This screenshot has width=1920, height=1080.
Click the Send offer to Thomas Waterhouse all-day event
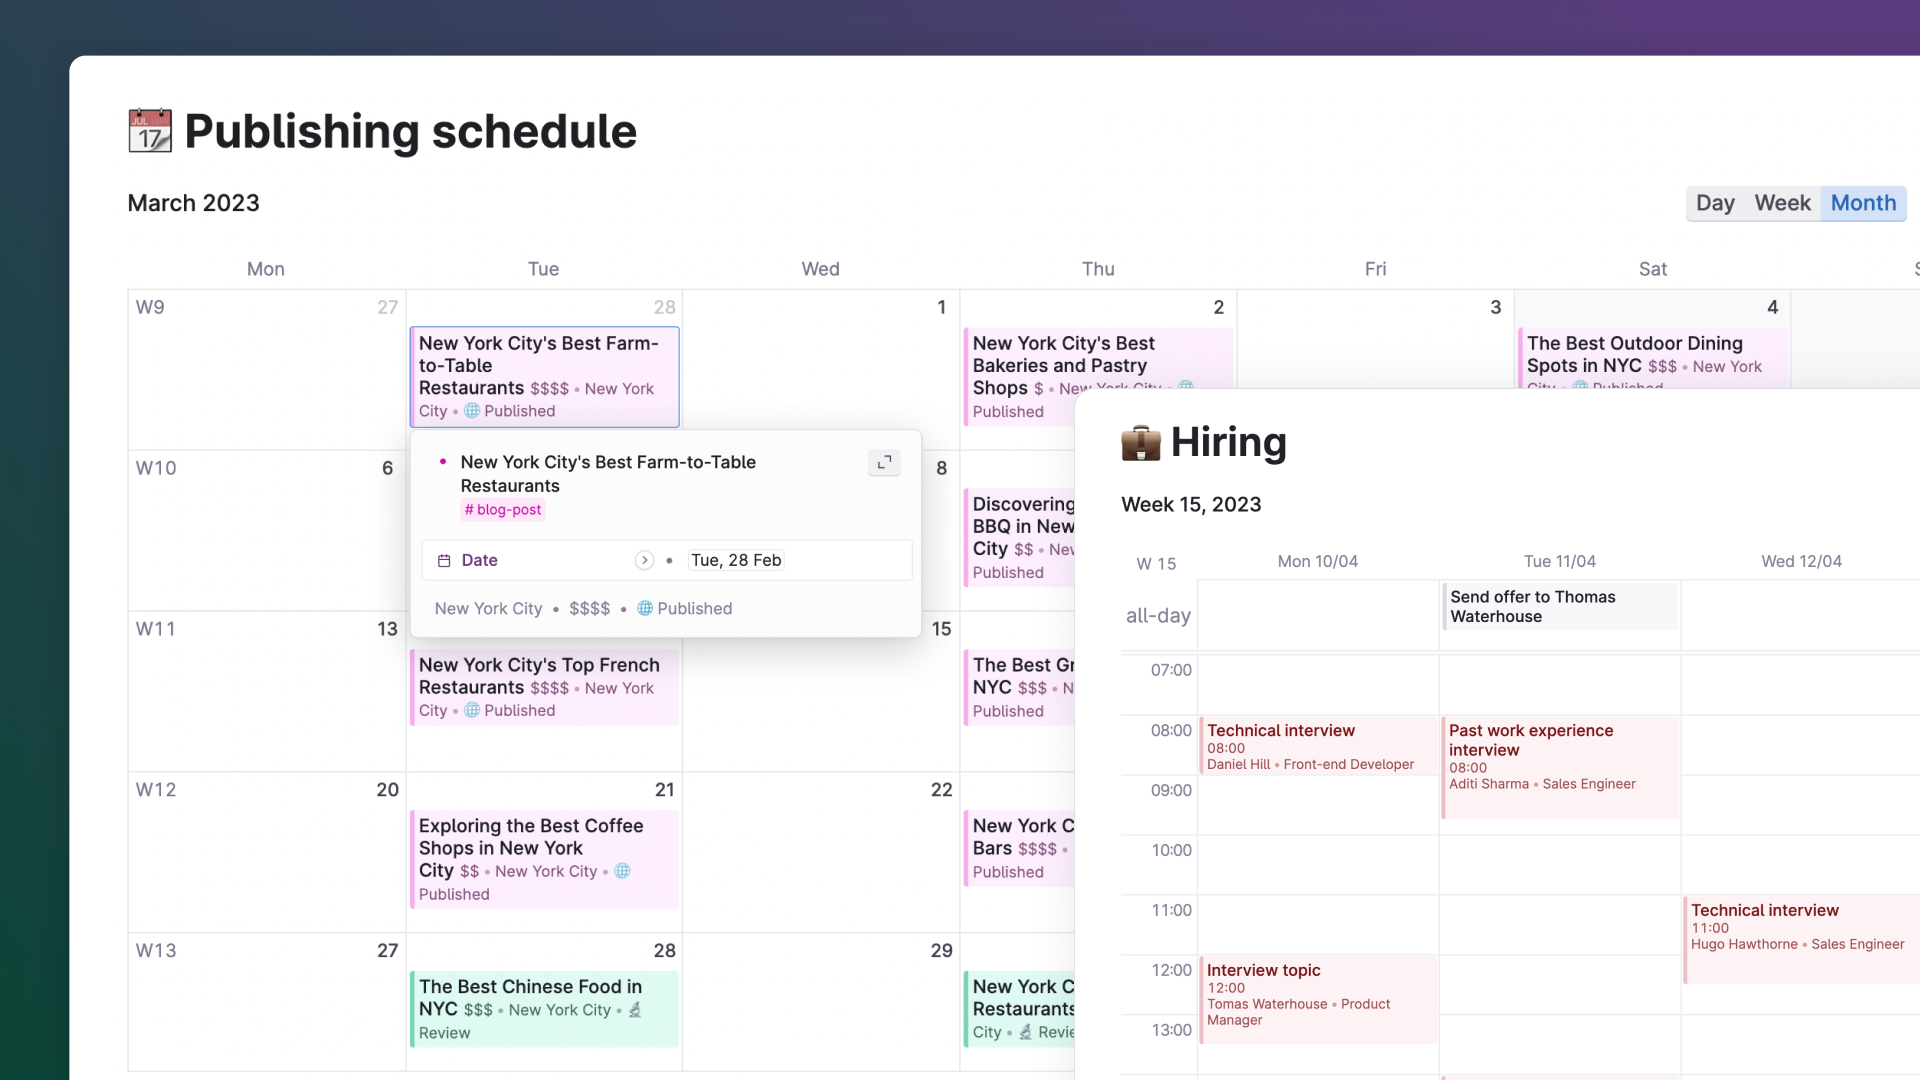(1560, 606)
